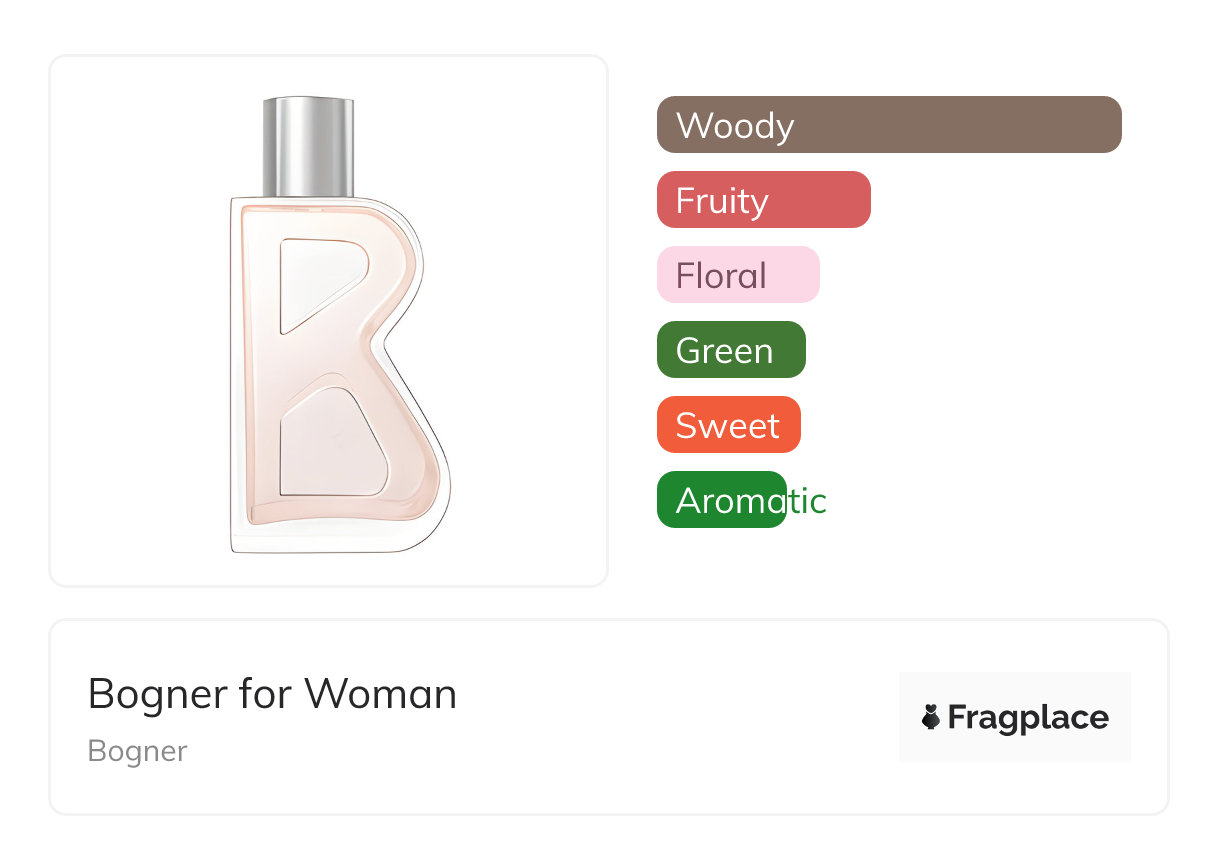Pick the pink Floral accord bar
This screenshot has height=864, width=1218.
(x=738, y=275)
